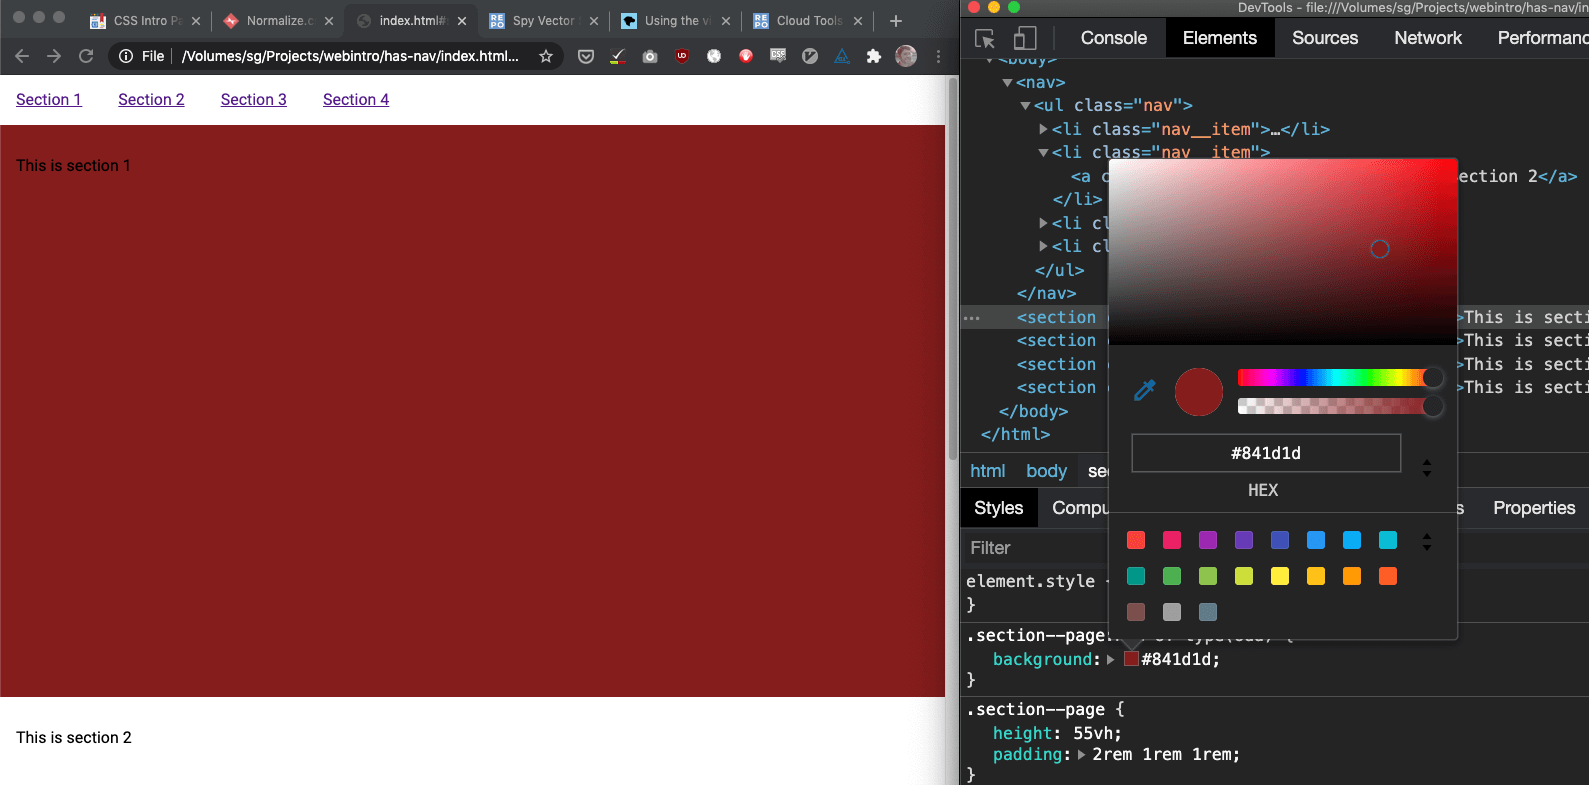Open a new browser tab
1589x785 pixels.
[x=896, y=20]
